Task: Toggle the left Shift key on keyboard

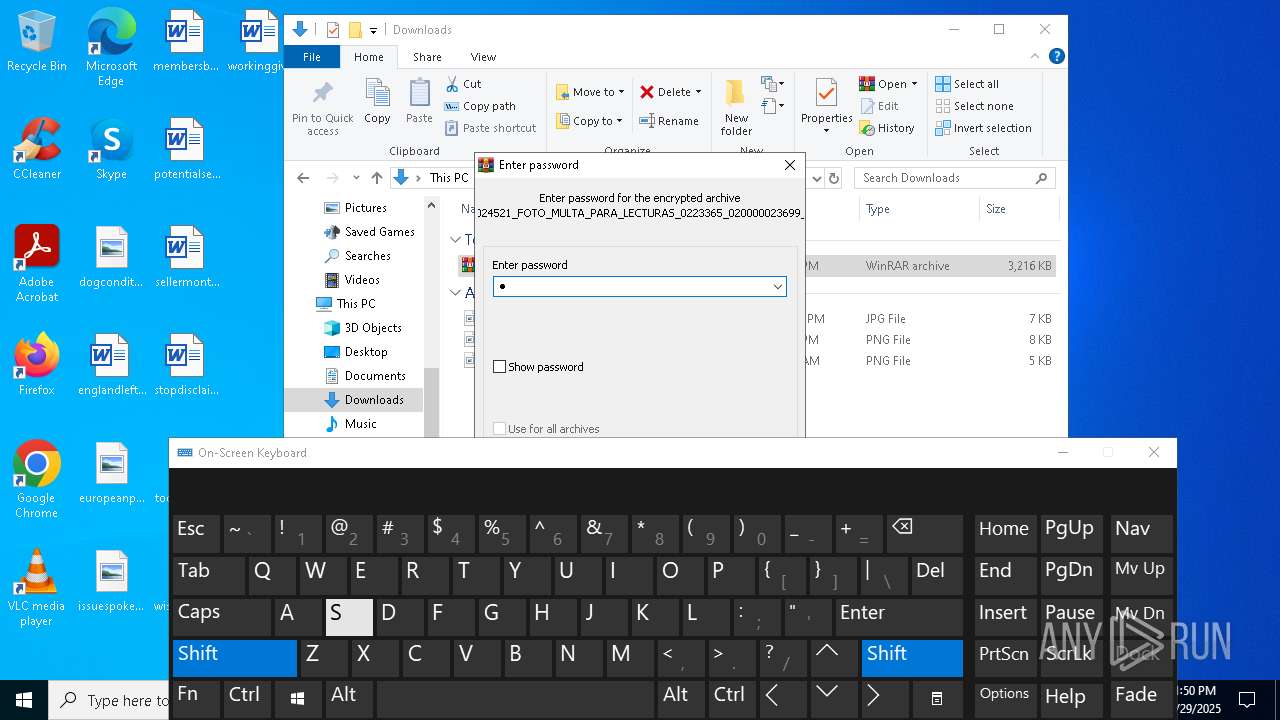Action: pos(235,658)
